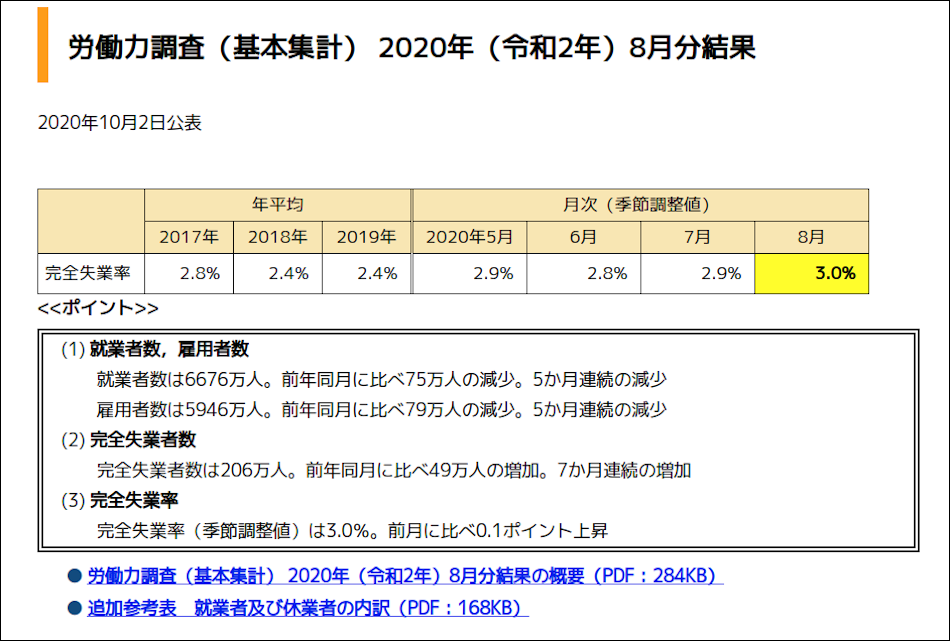Click the 8月 column header

(x=811, y=237)
